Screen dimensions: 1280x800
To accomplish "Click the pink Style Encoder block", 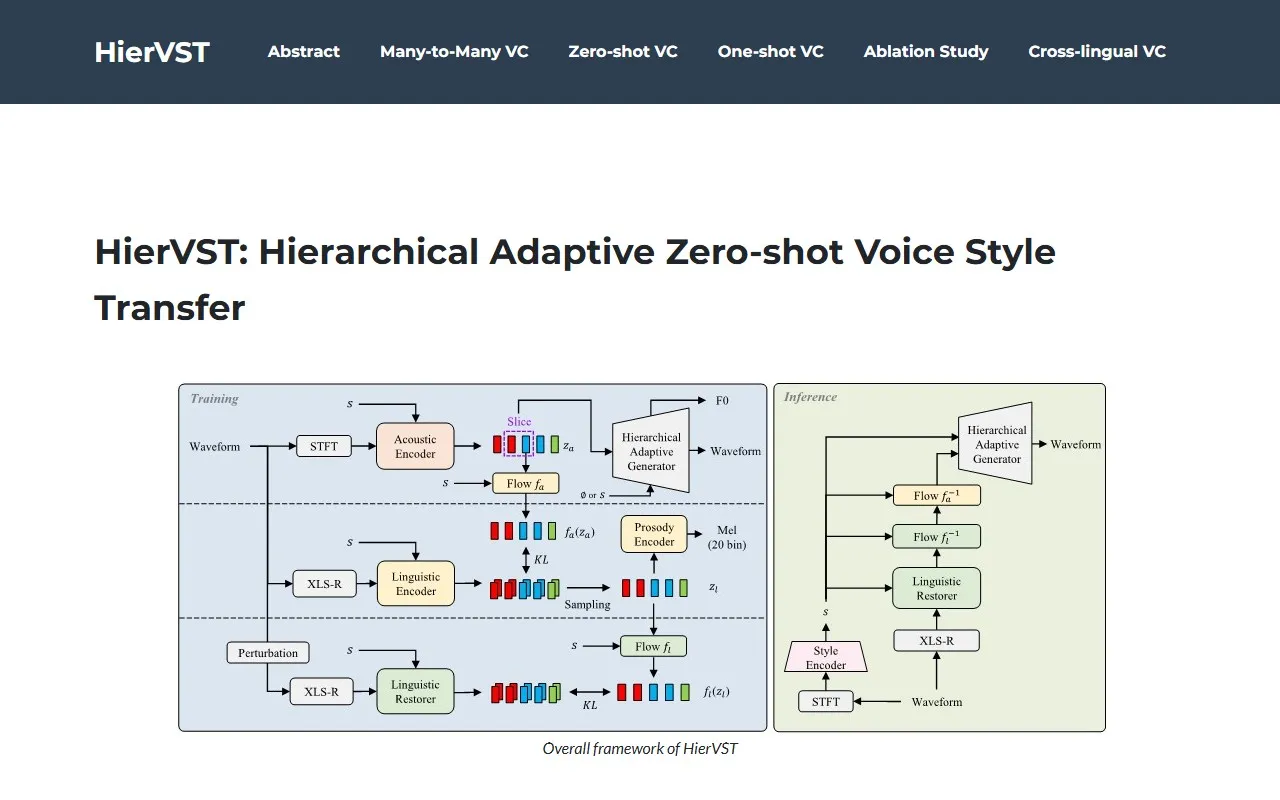I will 825,658.
